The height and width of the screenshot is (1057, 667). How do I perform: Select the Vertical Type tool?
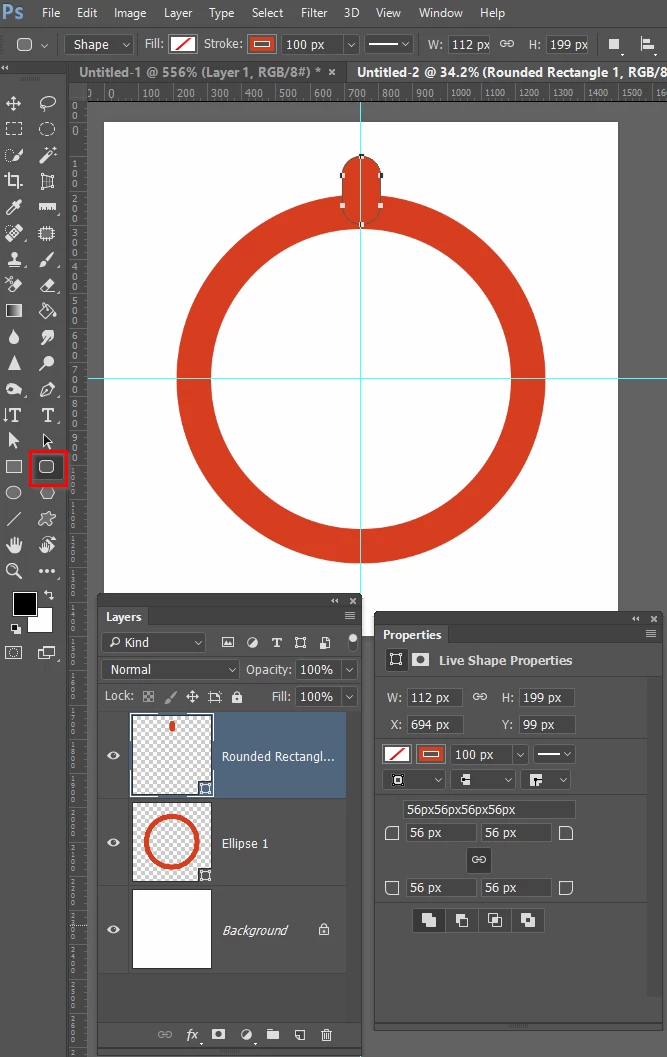pyautogui.click(x=13, y=415)
